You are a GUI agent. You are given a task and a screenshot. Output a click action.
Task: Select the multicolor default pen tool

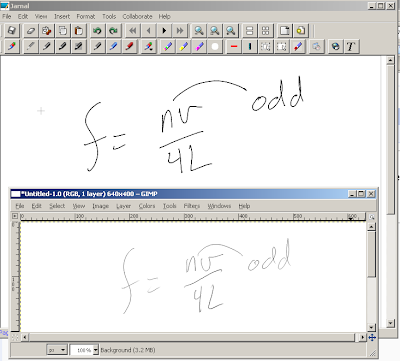pos(12,46)
